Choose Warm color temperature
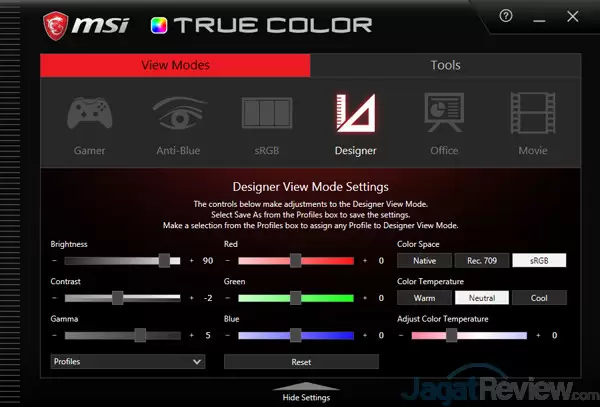The width and height of the screenshot is (600, 407). pyautogui.click(x=424, y=298)
